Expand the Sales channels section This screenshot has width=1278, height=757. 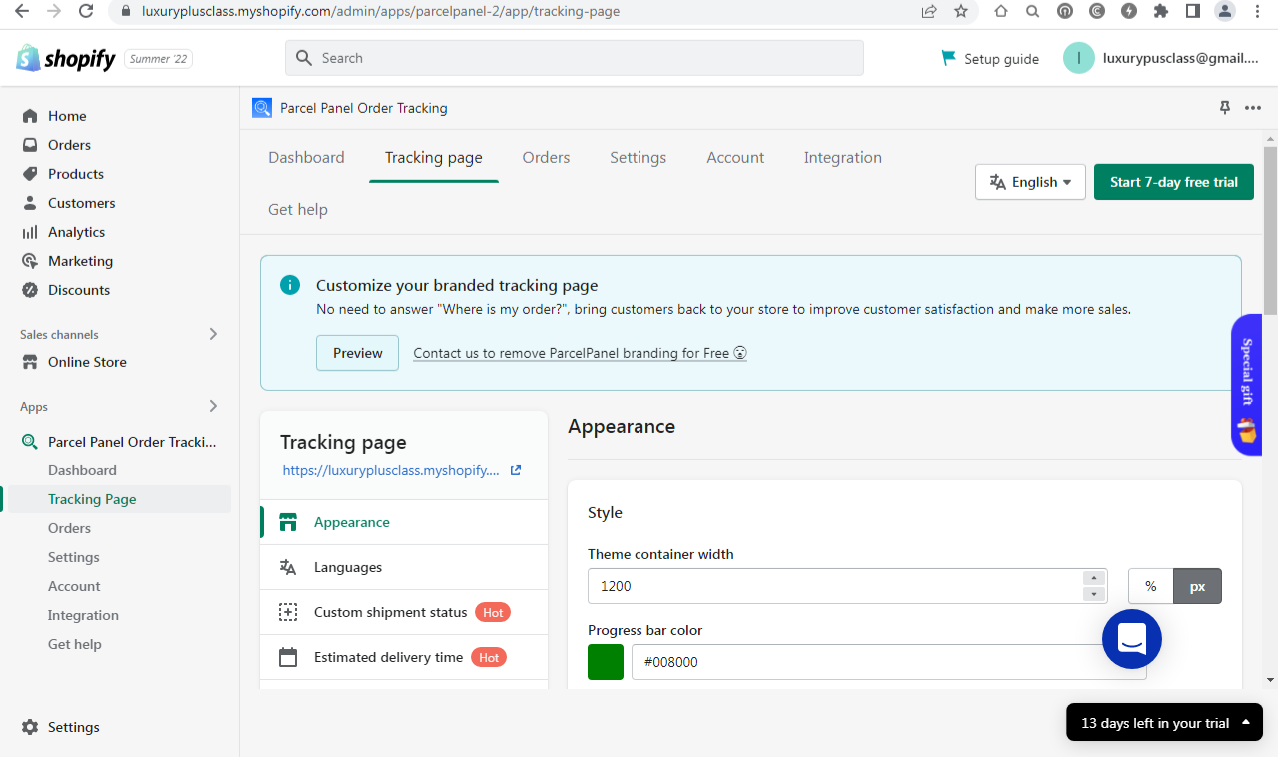point(213,334)
